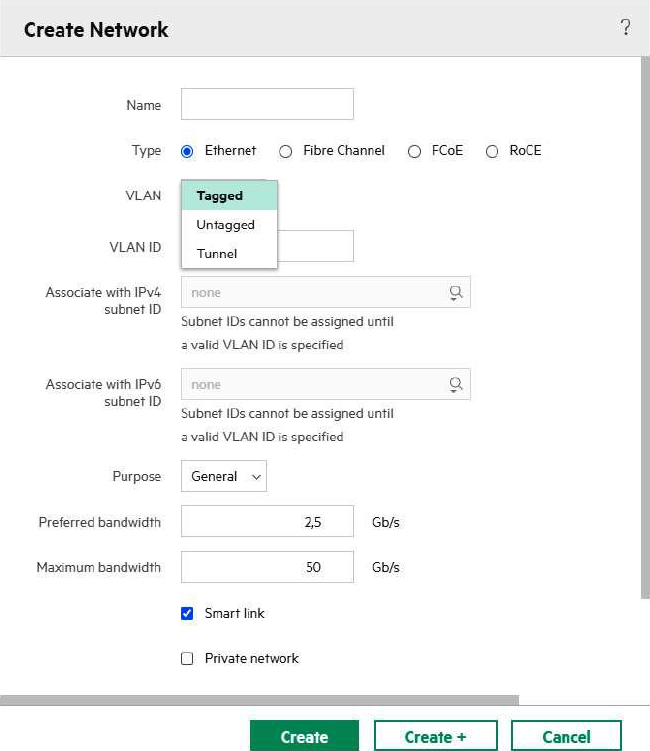Viewport: 650px width, 751px height.
Task: Click the horizontal scrollbar at the bottom
Action: click(x=260, y=700)
